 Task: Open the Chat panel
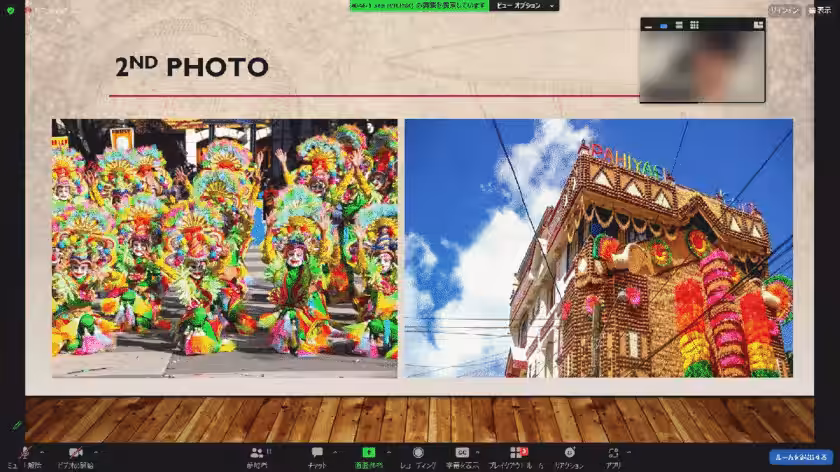click(x=317, y=455)
